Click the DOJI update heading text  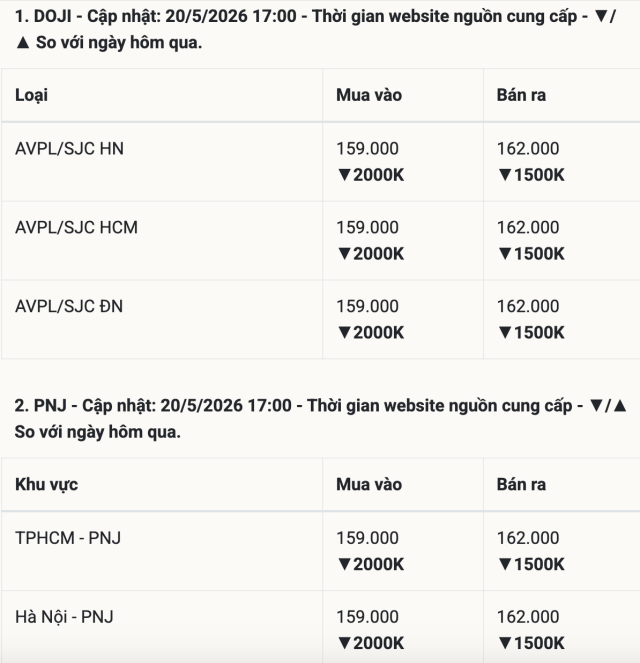(315, 29)
